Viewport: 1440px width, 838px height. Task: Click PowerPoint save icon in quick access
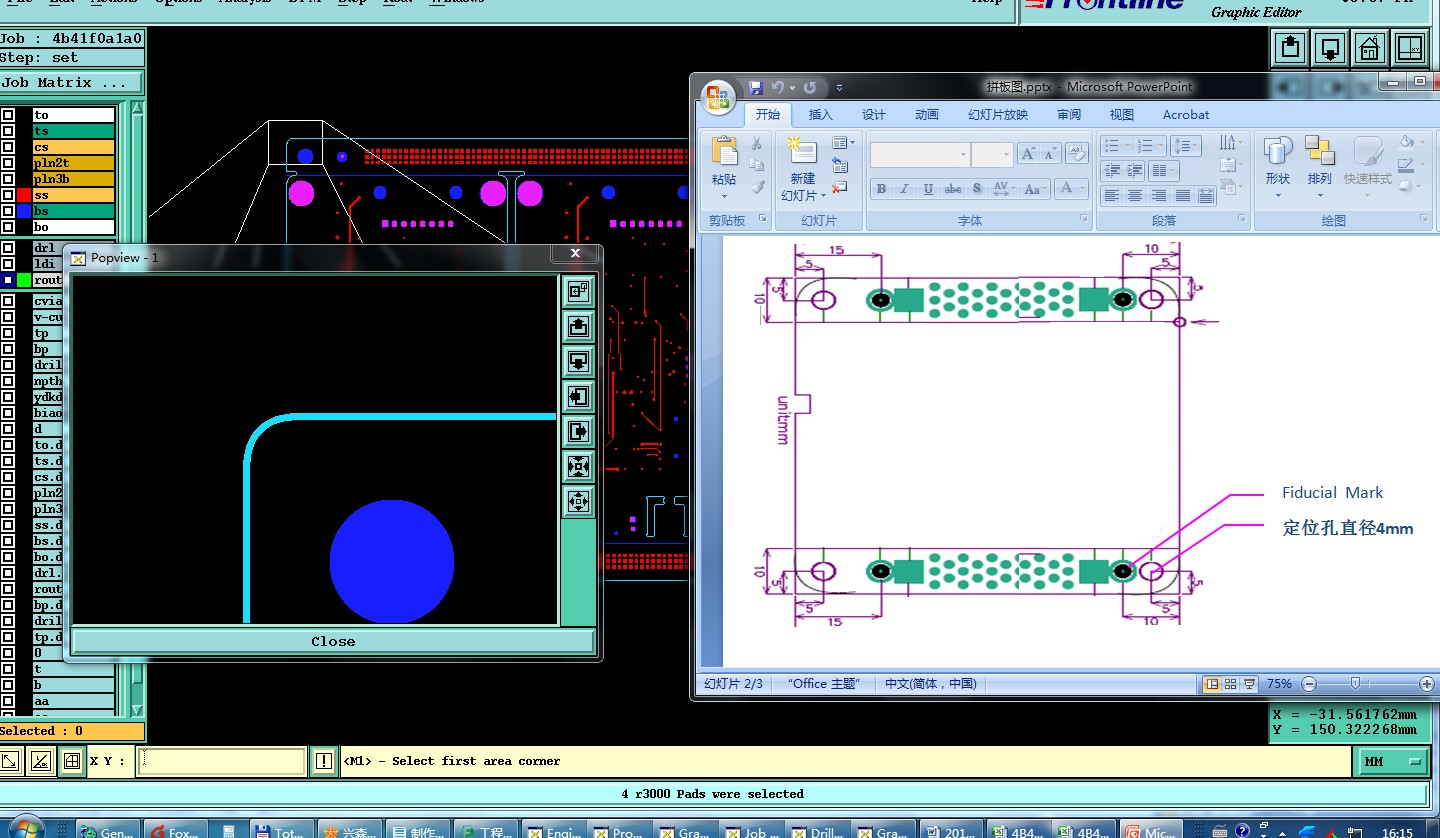click(756, 87)
